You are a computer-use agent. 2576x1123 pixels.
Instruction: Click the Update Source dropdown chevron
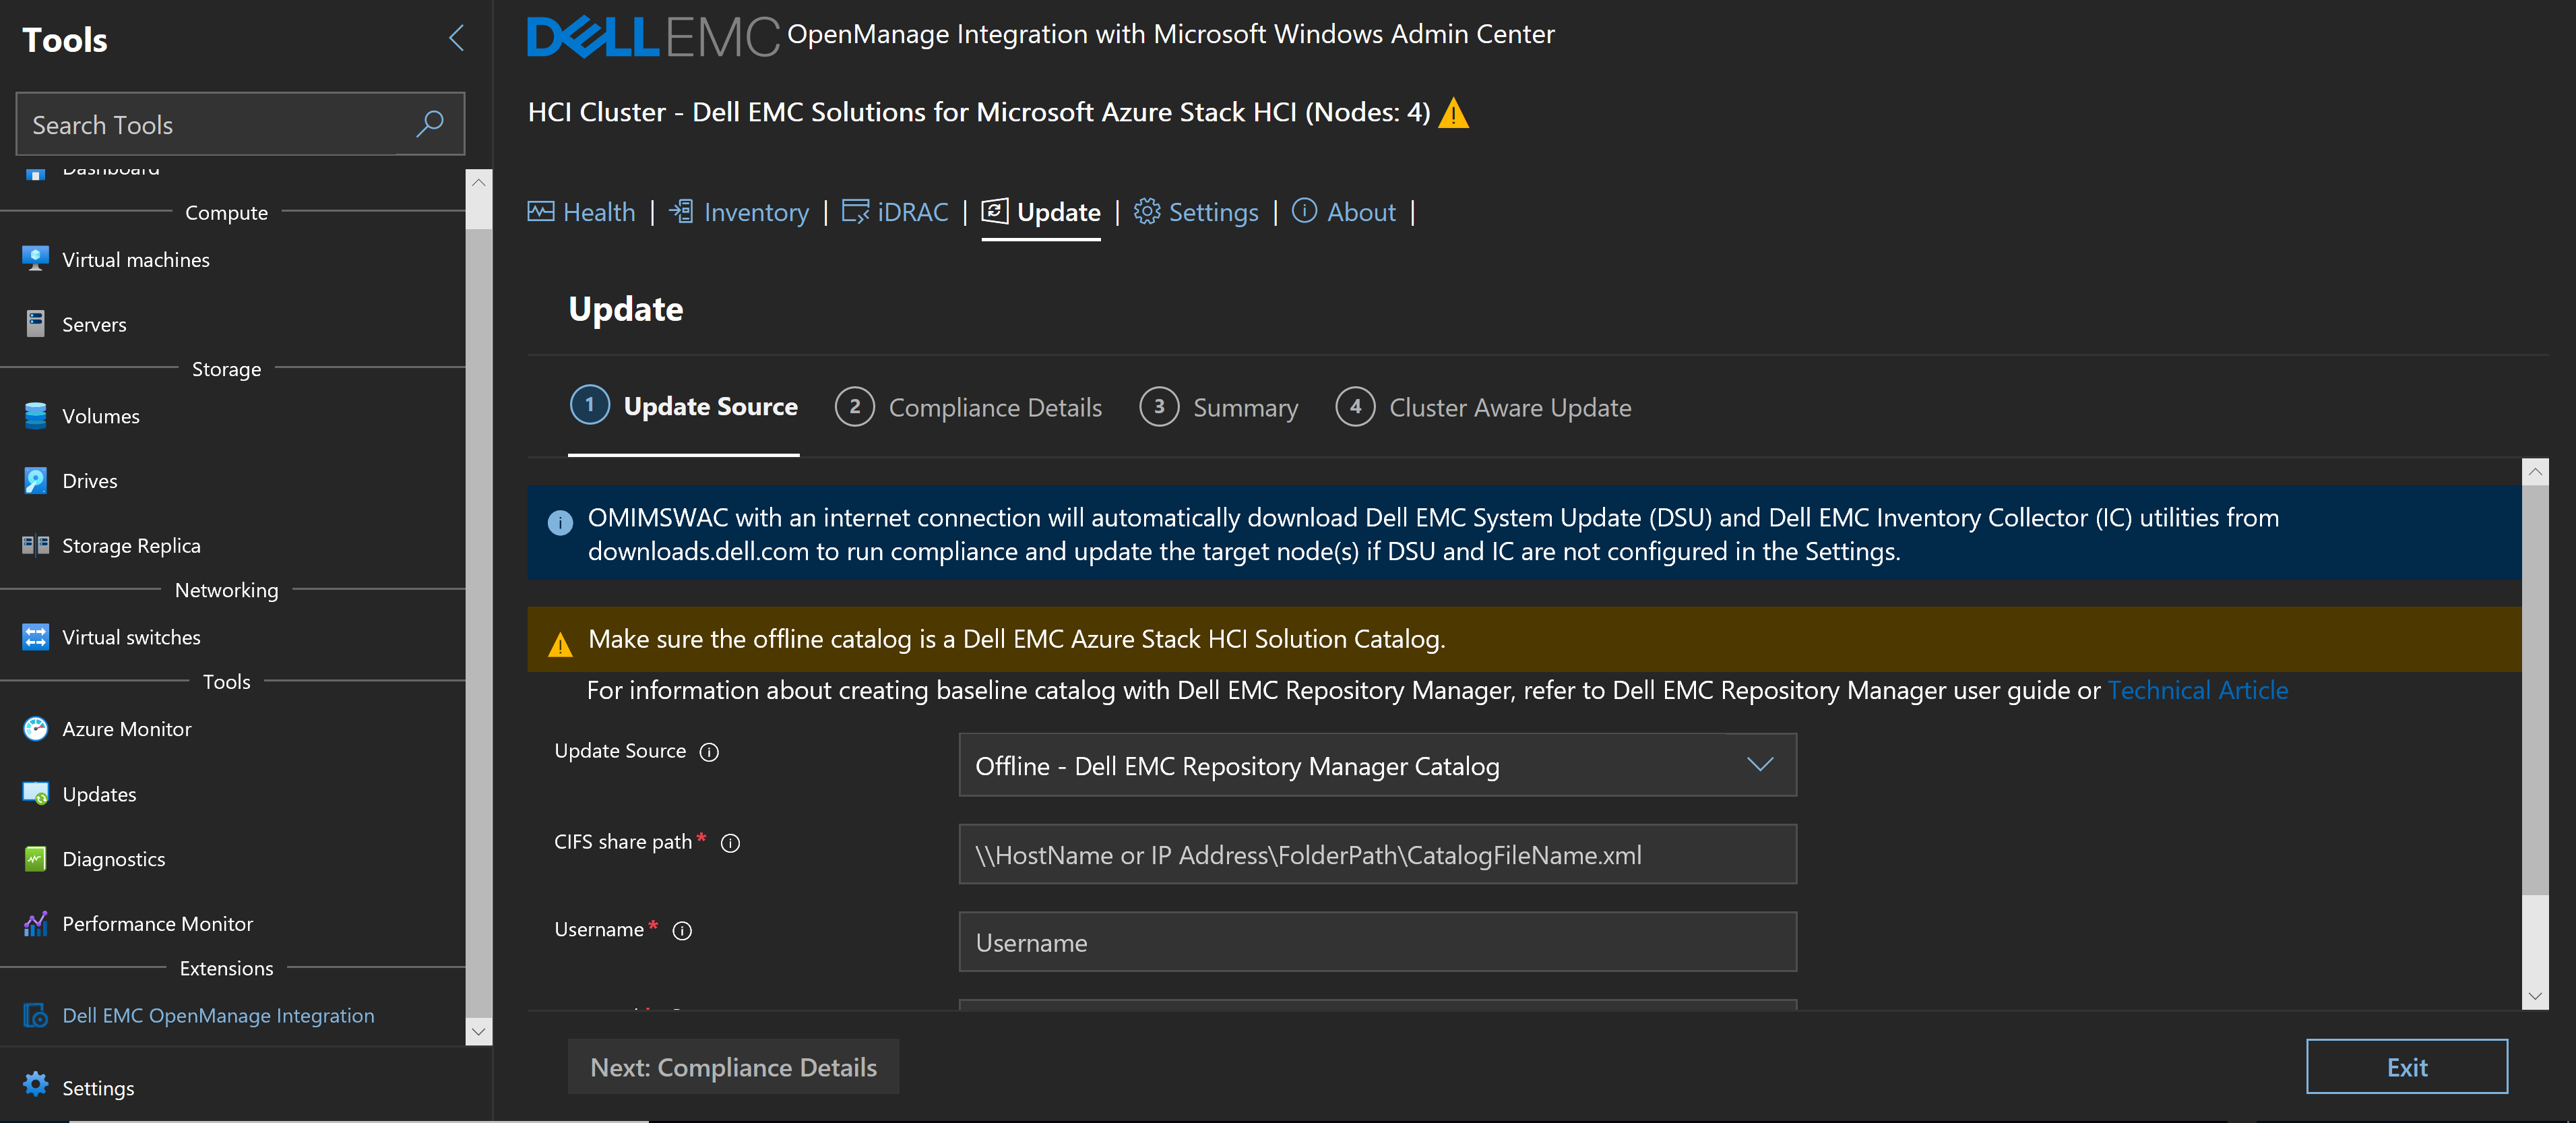point(1760,765)
